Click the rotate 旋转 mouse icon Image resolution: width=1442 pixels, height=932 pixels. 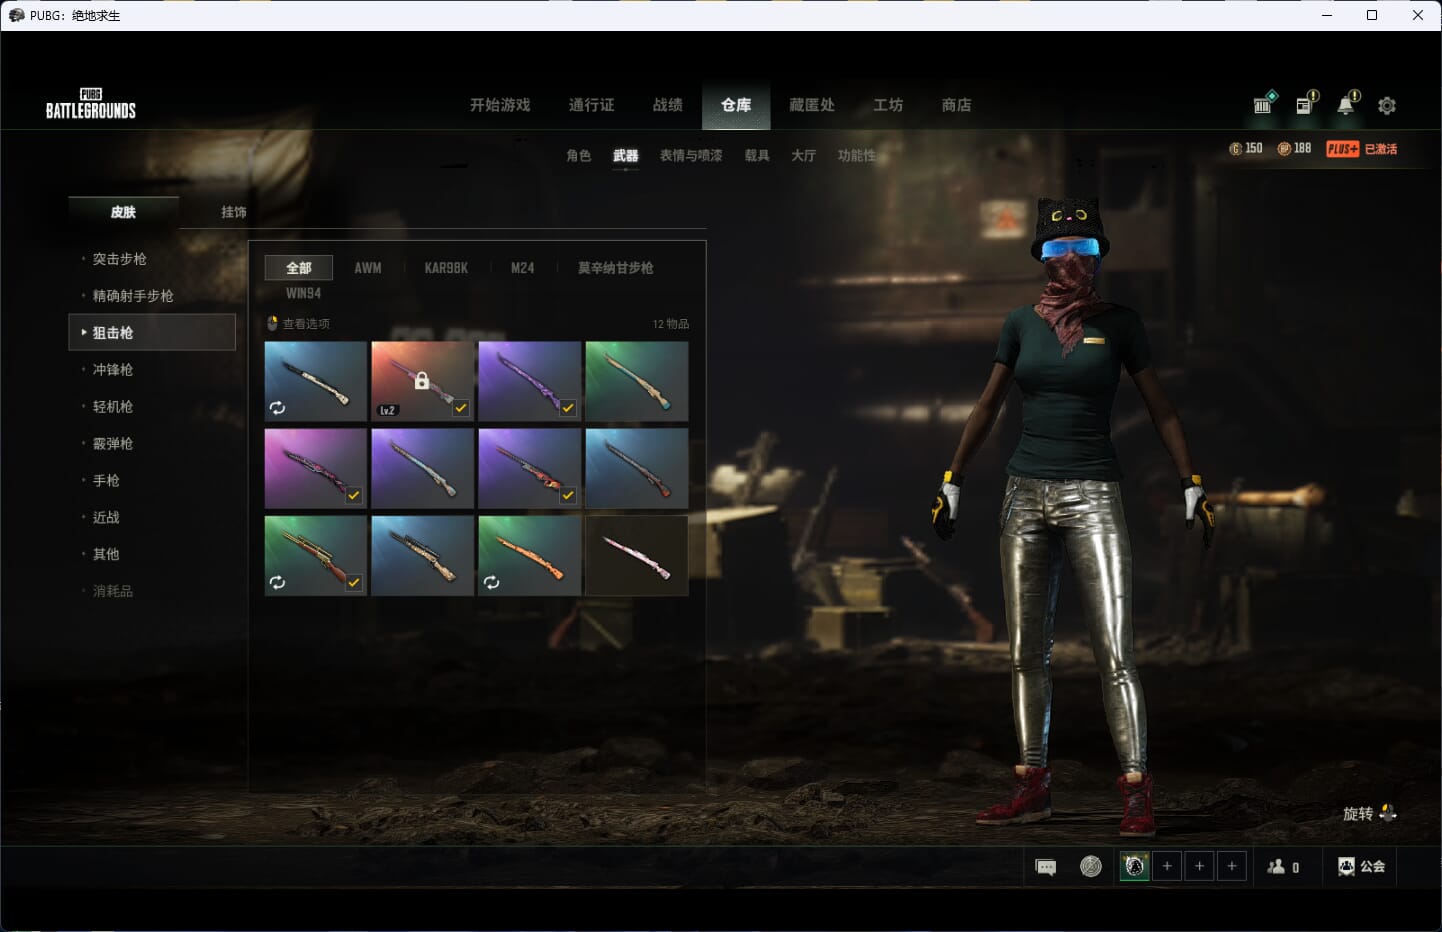[1388, 813]
